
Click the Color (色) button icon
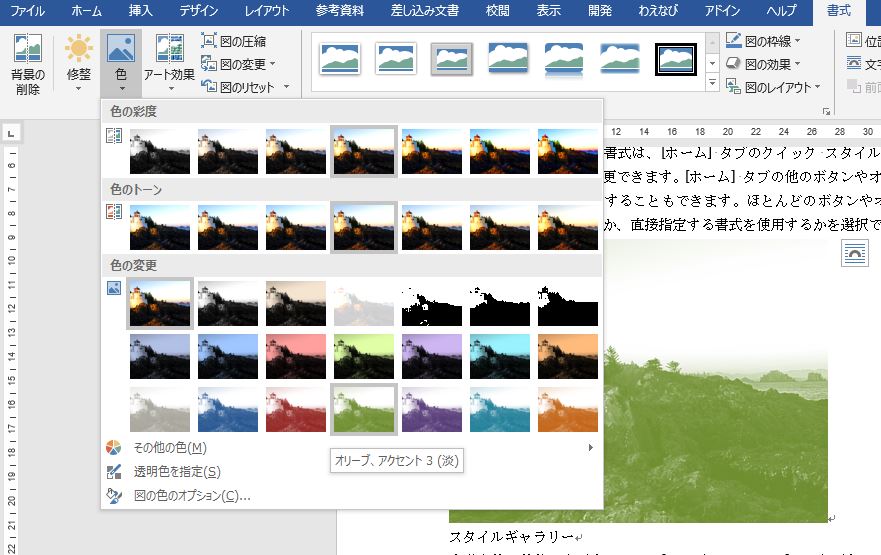point(121,48)
